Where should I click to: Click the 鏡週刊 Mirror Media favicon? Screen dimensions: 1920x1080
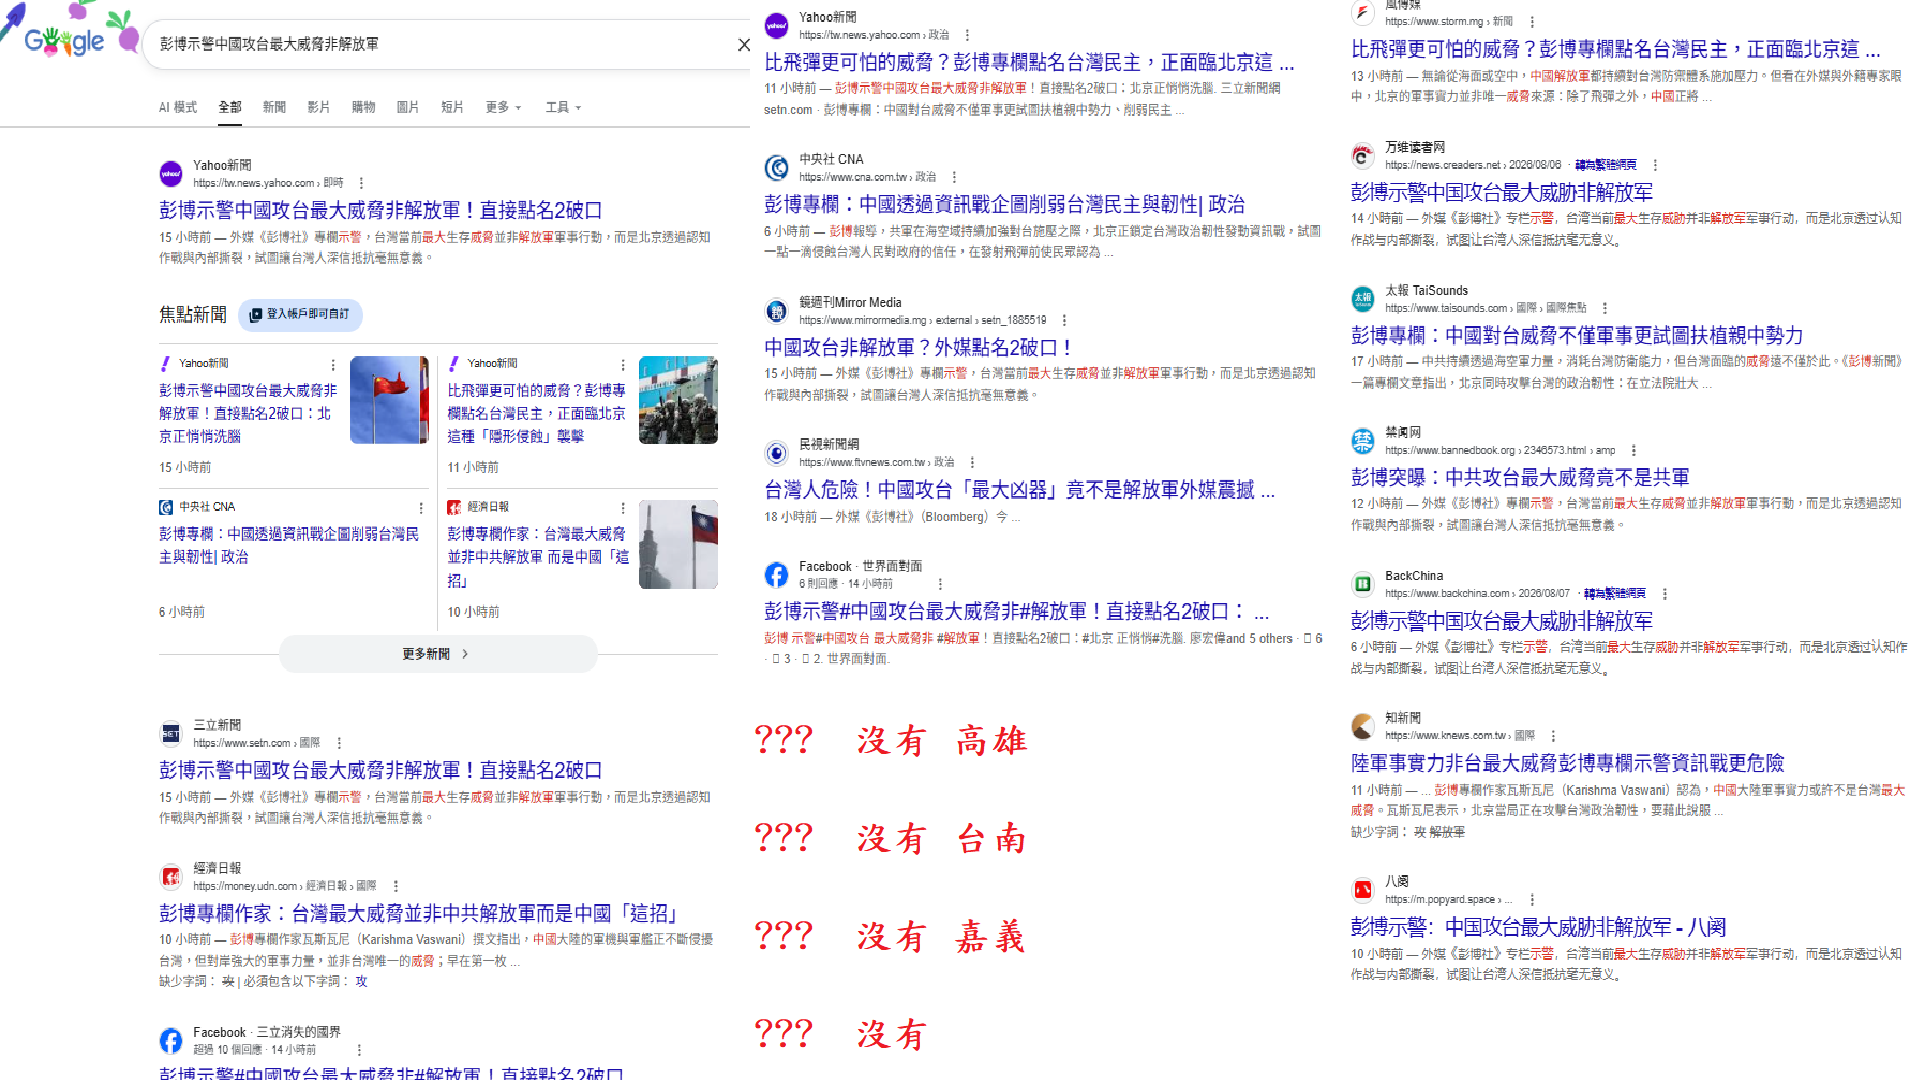pos(776,311)
